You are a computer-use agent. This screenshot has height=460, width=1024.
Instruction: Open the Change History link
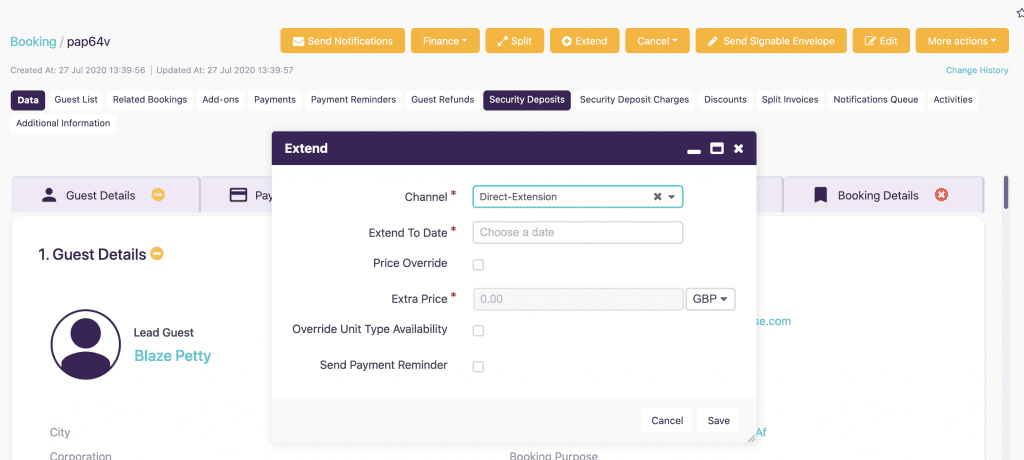(x=977, y=70)
